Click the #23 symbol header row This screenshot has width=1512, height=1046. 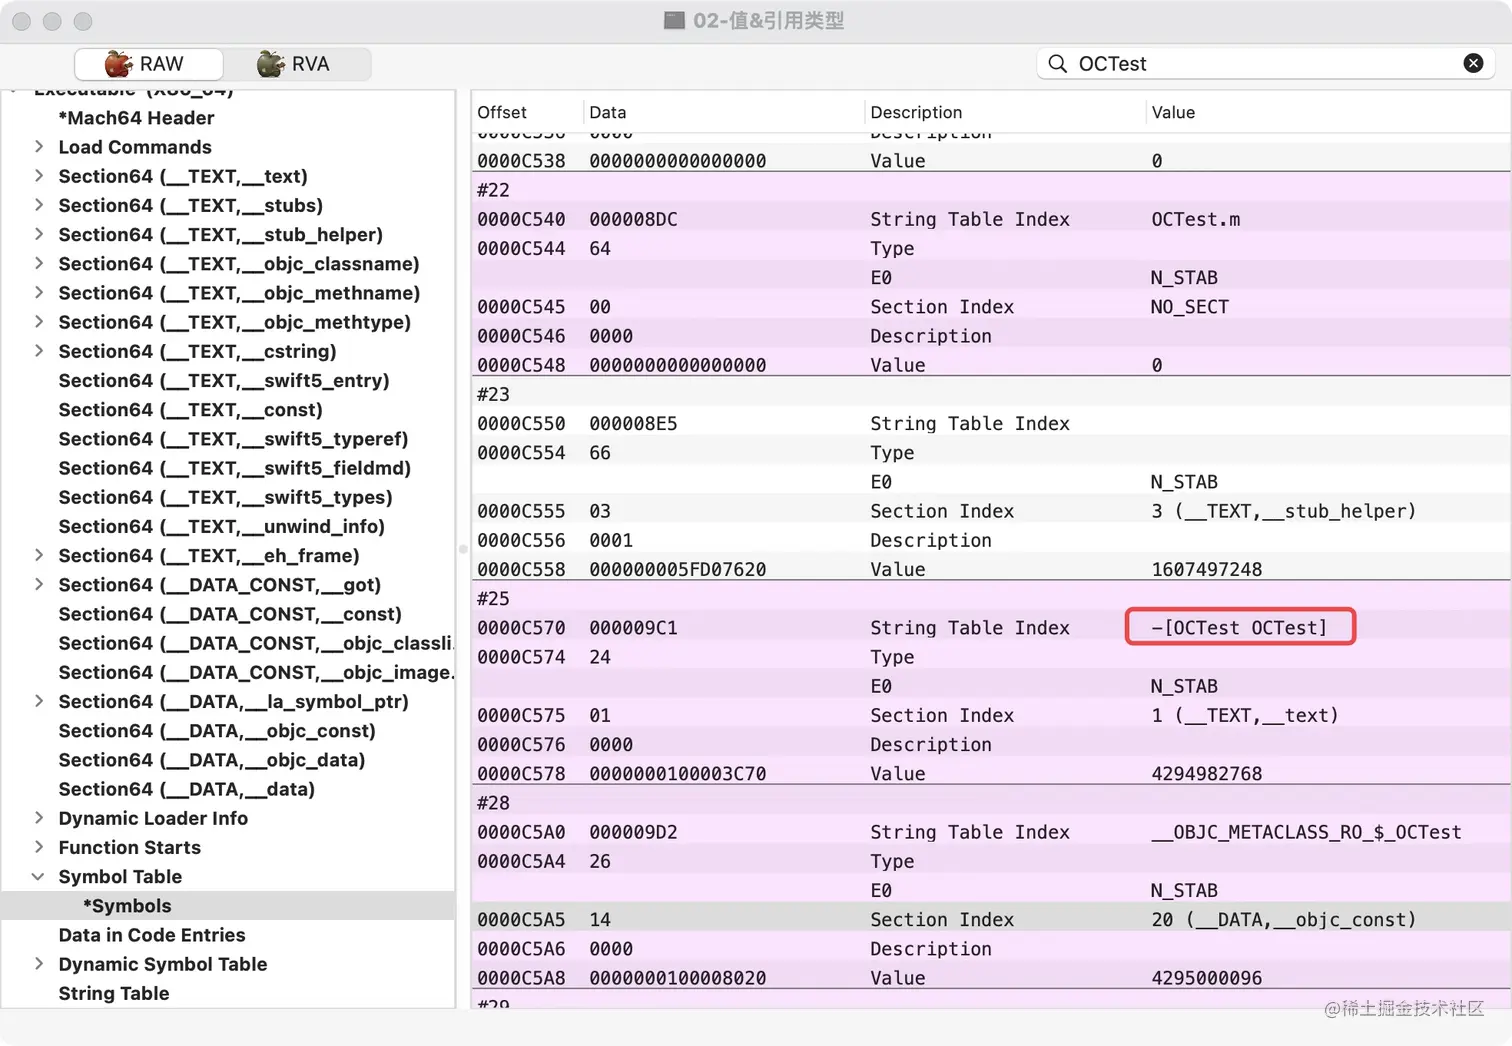pos(990,394)
